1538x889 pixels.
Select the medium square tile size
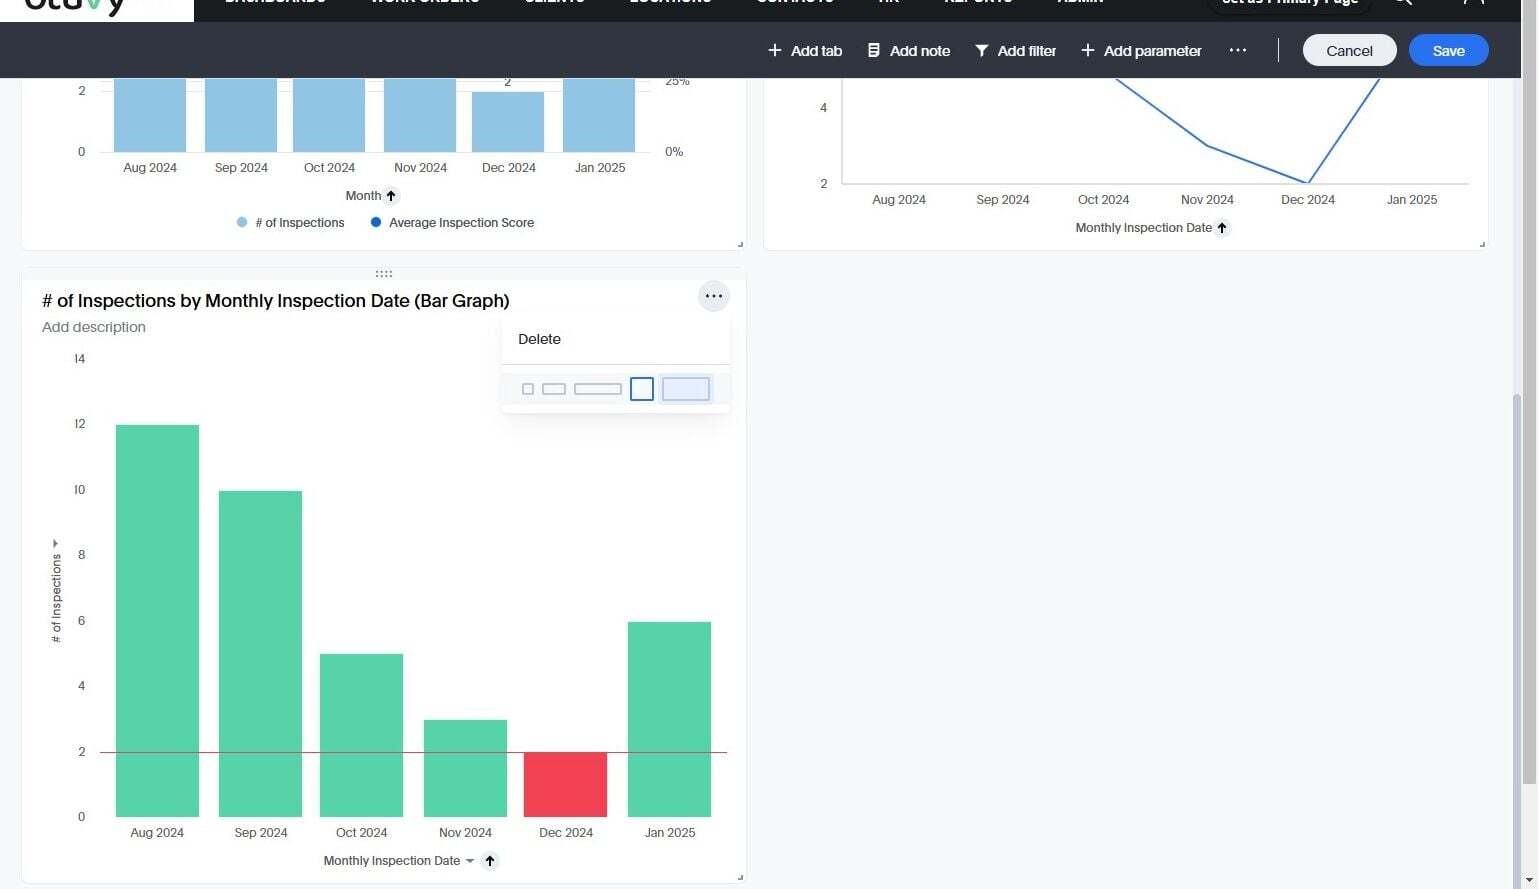pyautogui.click(x=642, y=389)
